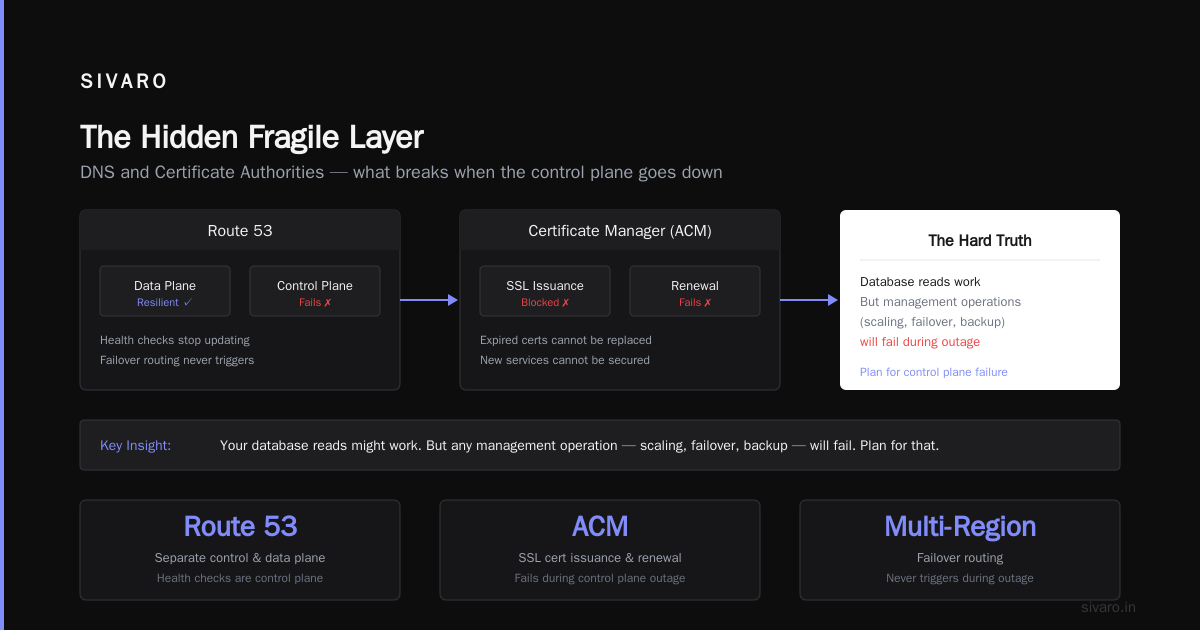Click 'Failover routing never triggers' text
The image size is (1200, 630).
pos(177,360)
